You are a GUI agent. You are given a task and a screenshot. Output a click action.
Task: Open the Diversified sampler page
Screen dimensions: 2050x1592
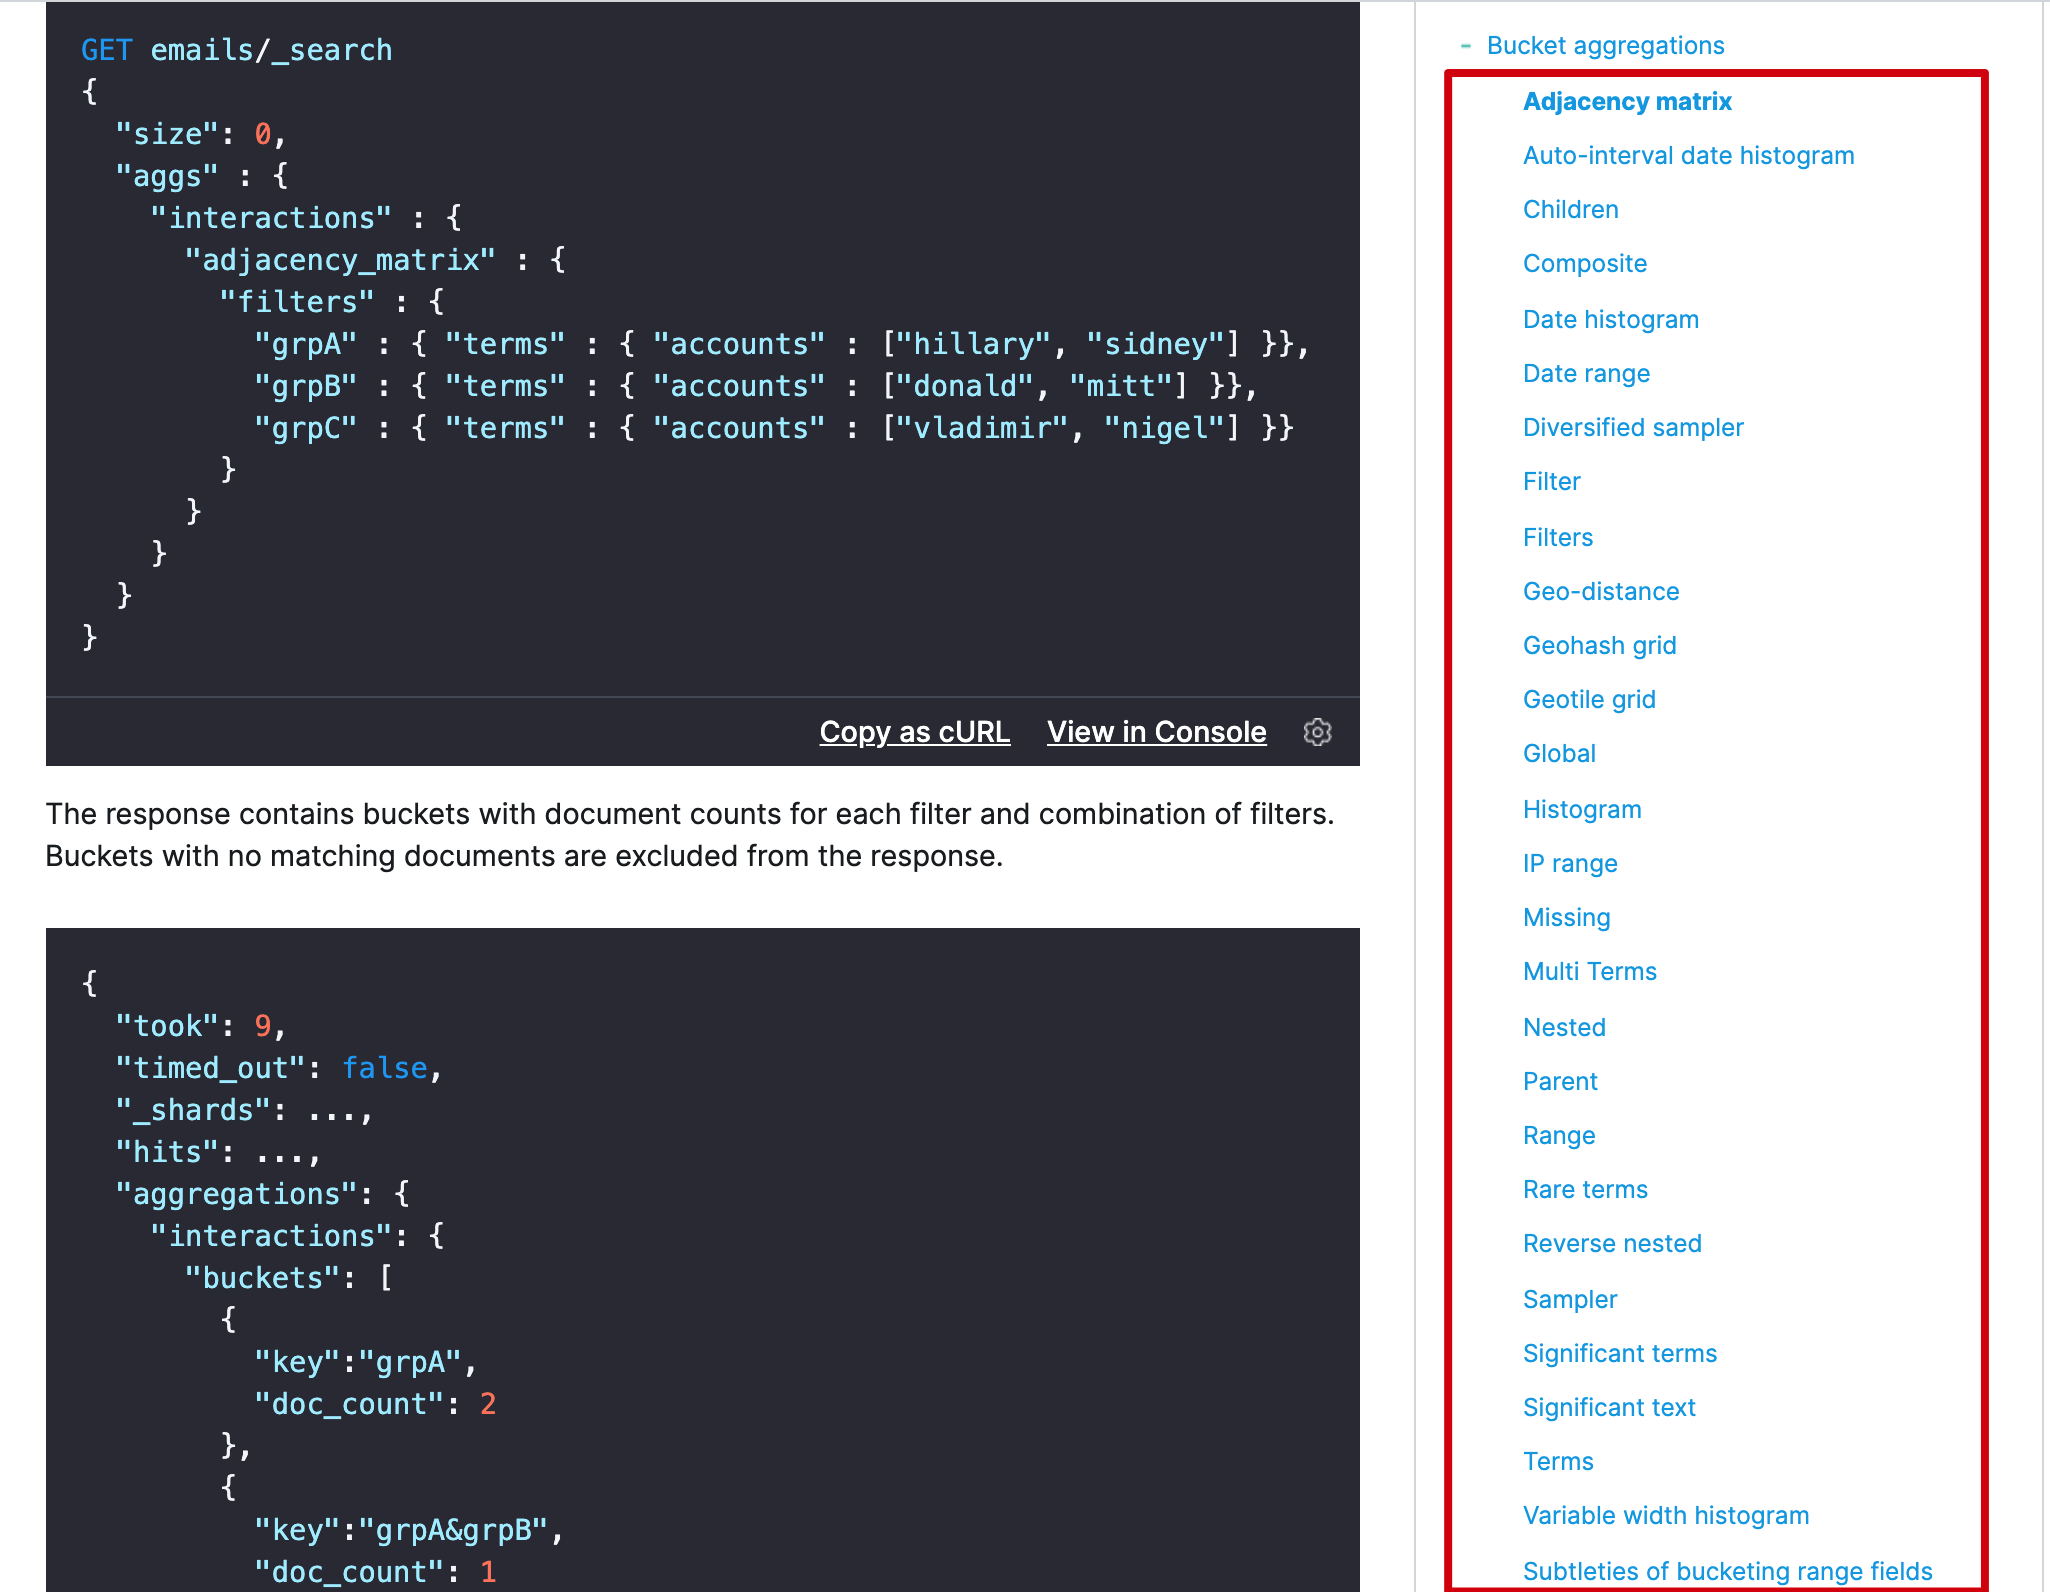click(x=1632, y=427)
